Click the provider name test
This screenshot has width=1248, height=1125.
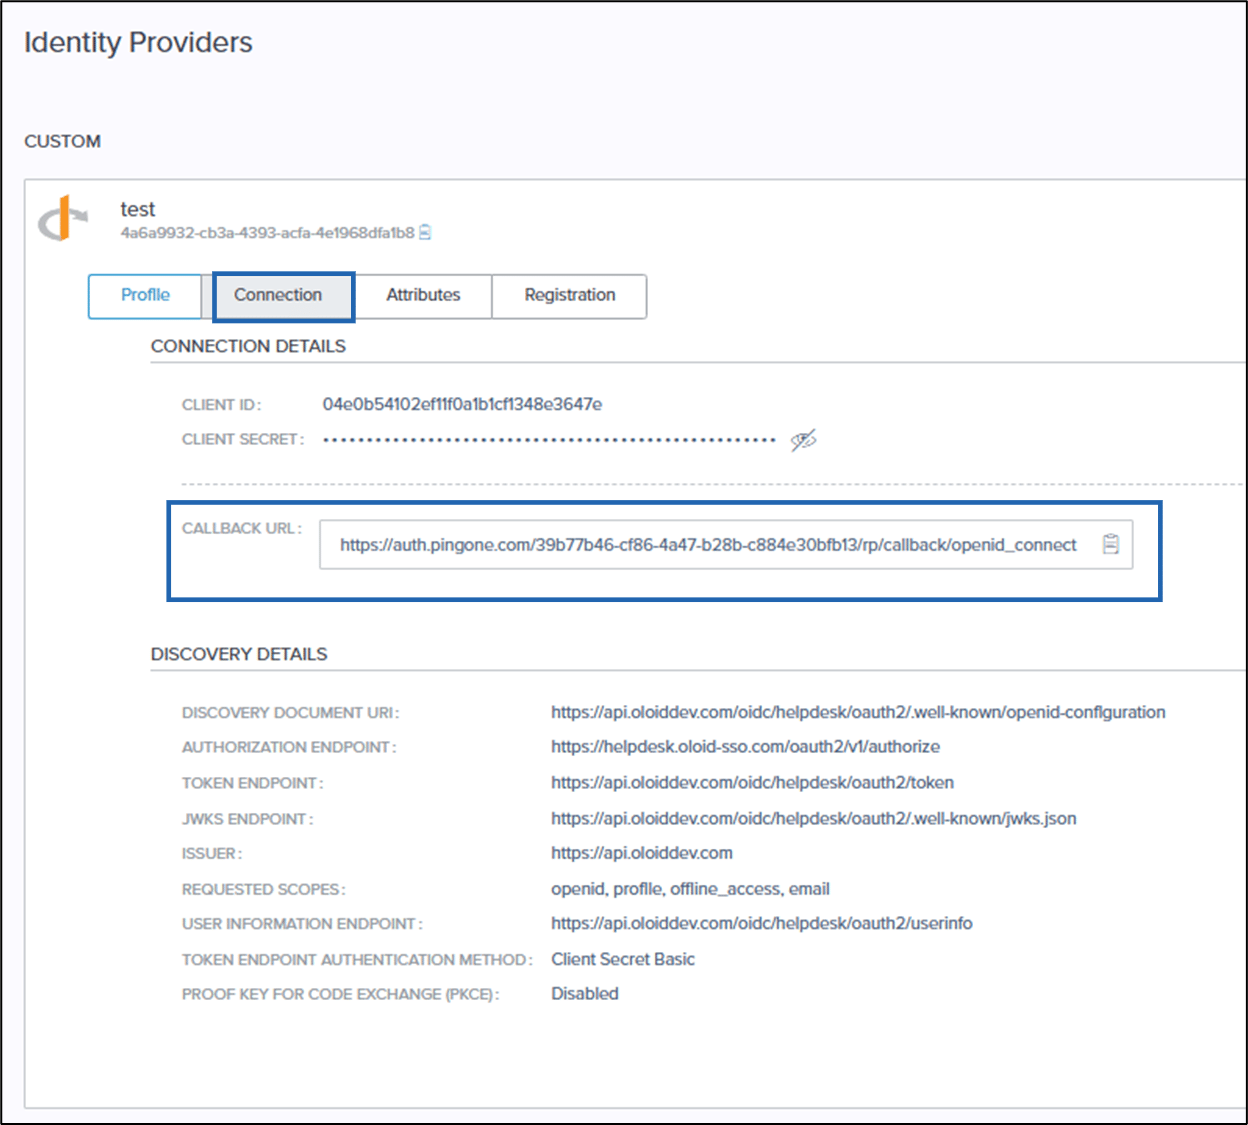point(137,209)
